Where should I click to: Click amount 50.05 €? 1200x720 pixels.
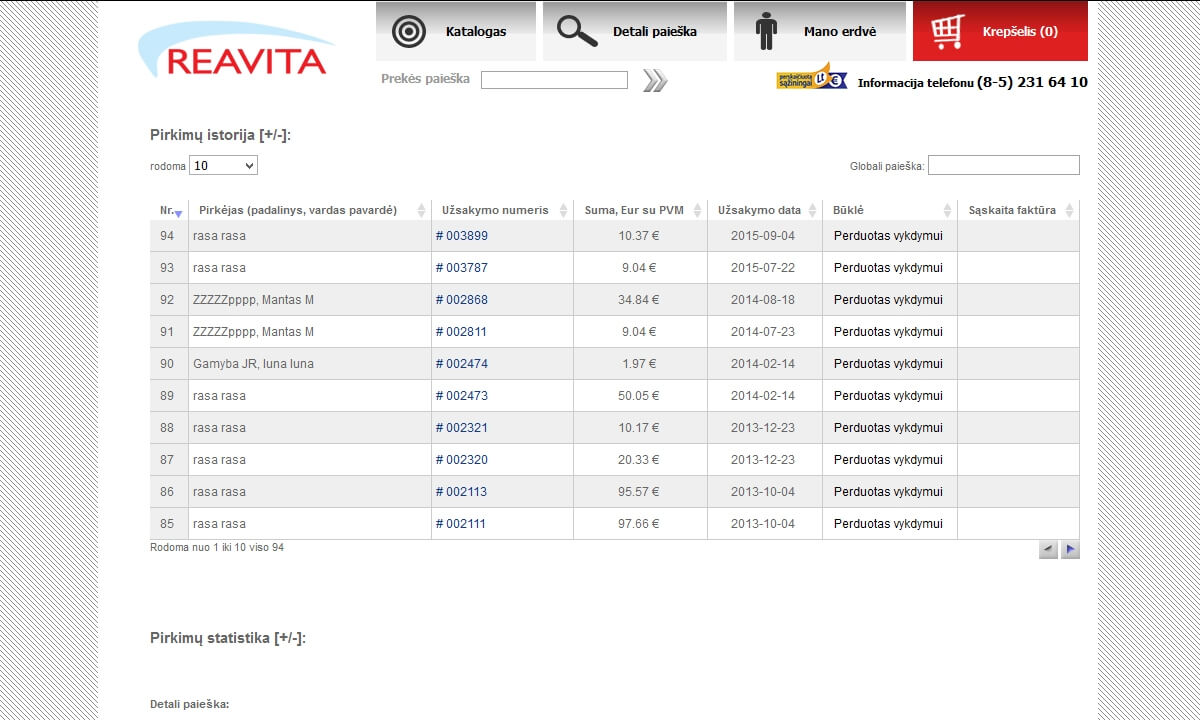[x=638, y=396]
